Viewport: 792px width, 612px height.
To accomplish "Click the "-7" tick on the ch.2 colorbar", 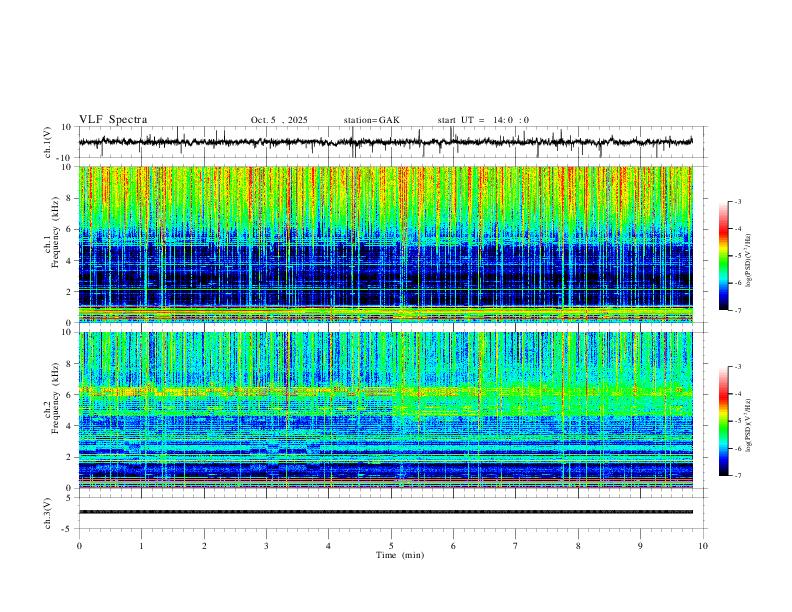I will 737,475.
